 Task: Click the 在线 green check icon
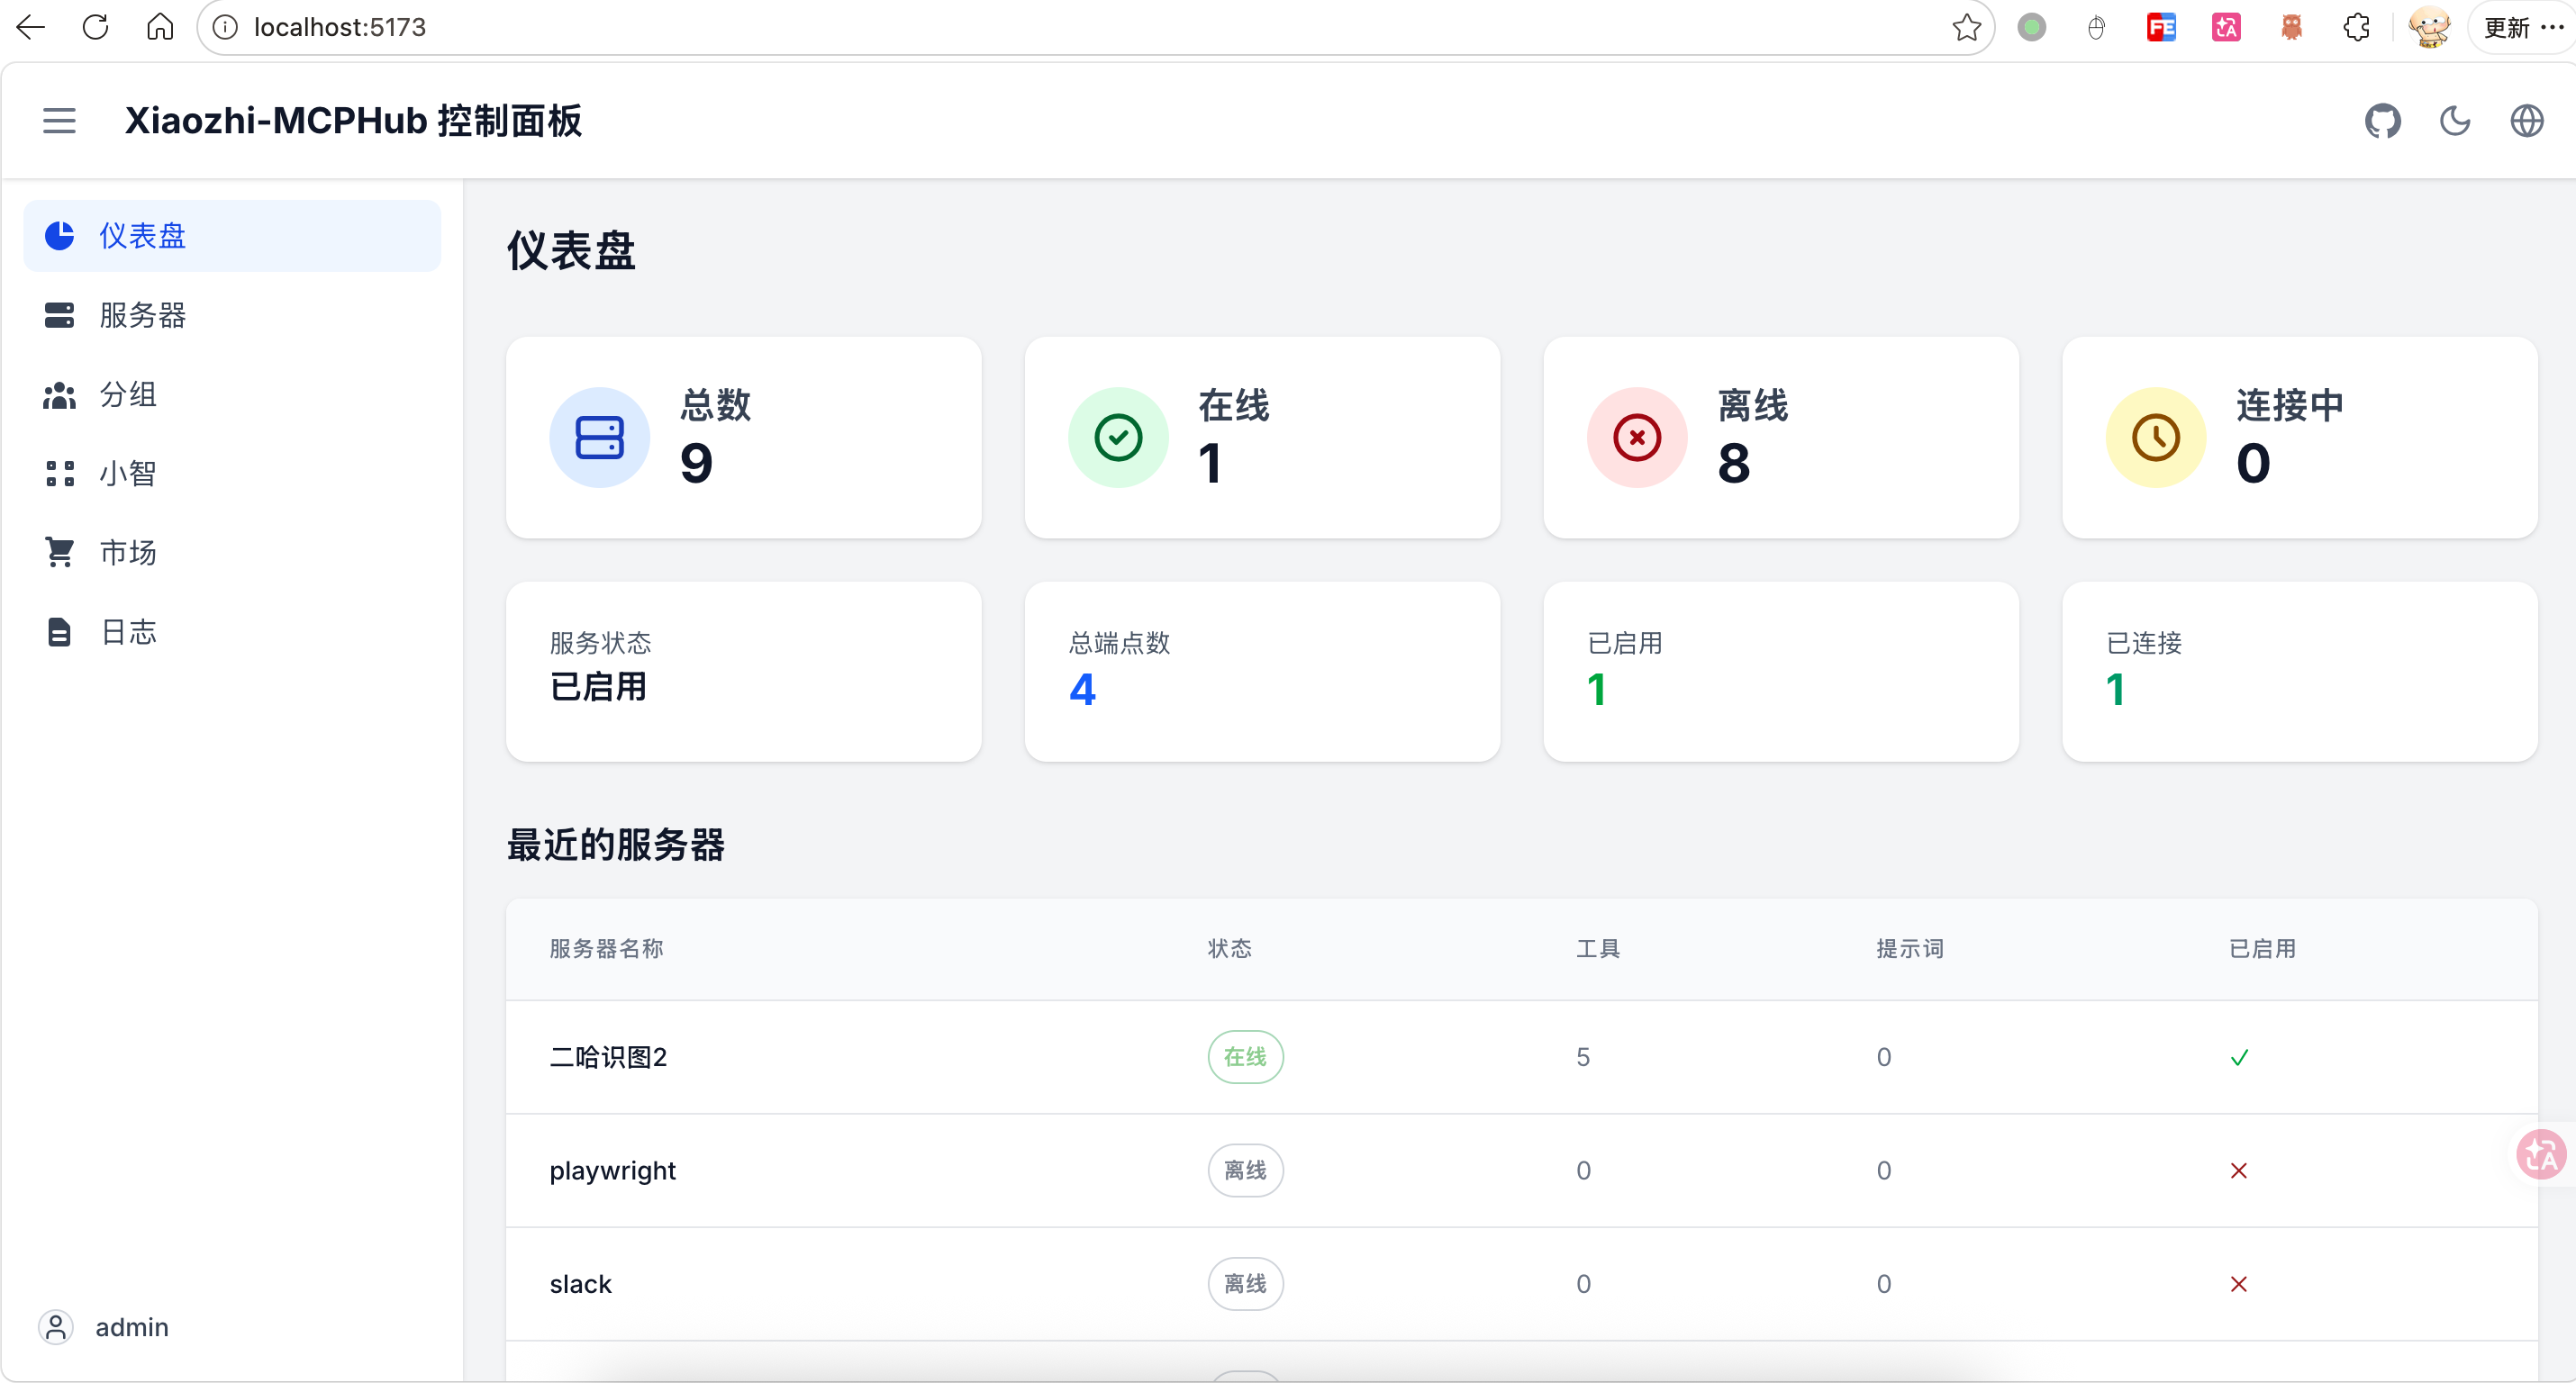pyautogui.click(x=1118, y=438)
